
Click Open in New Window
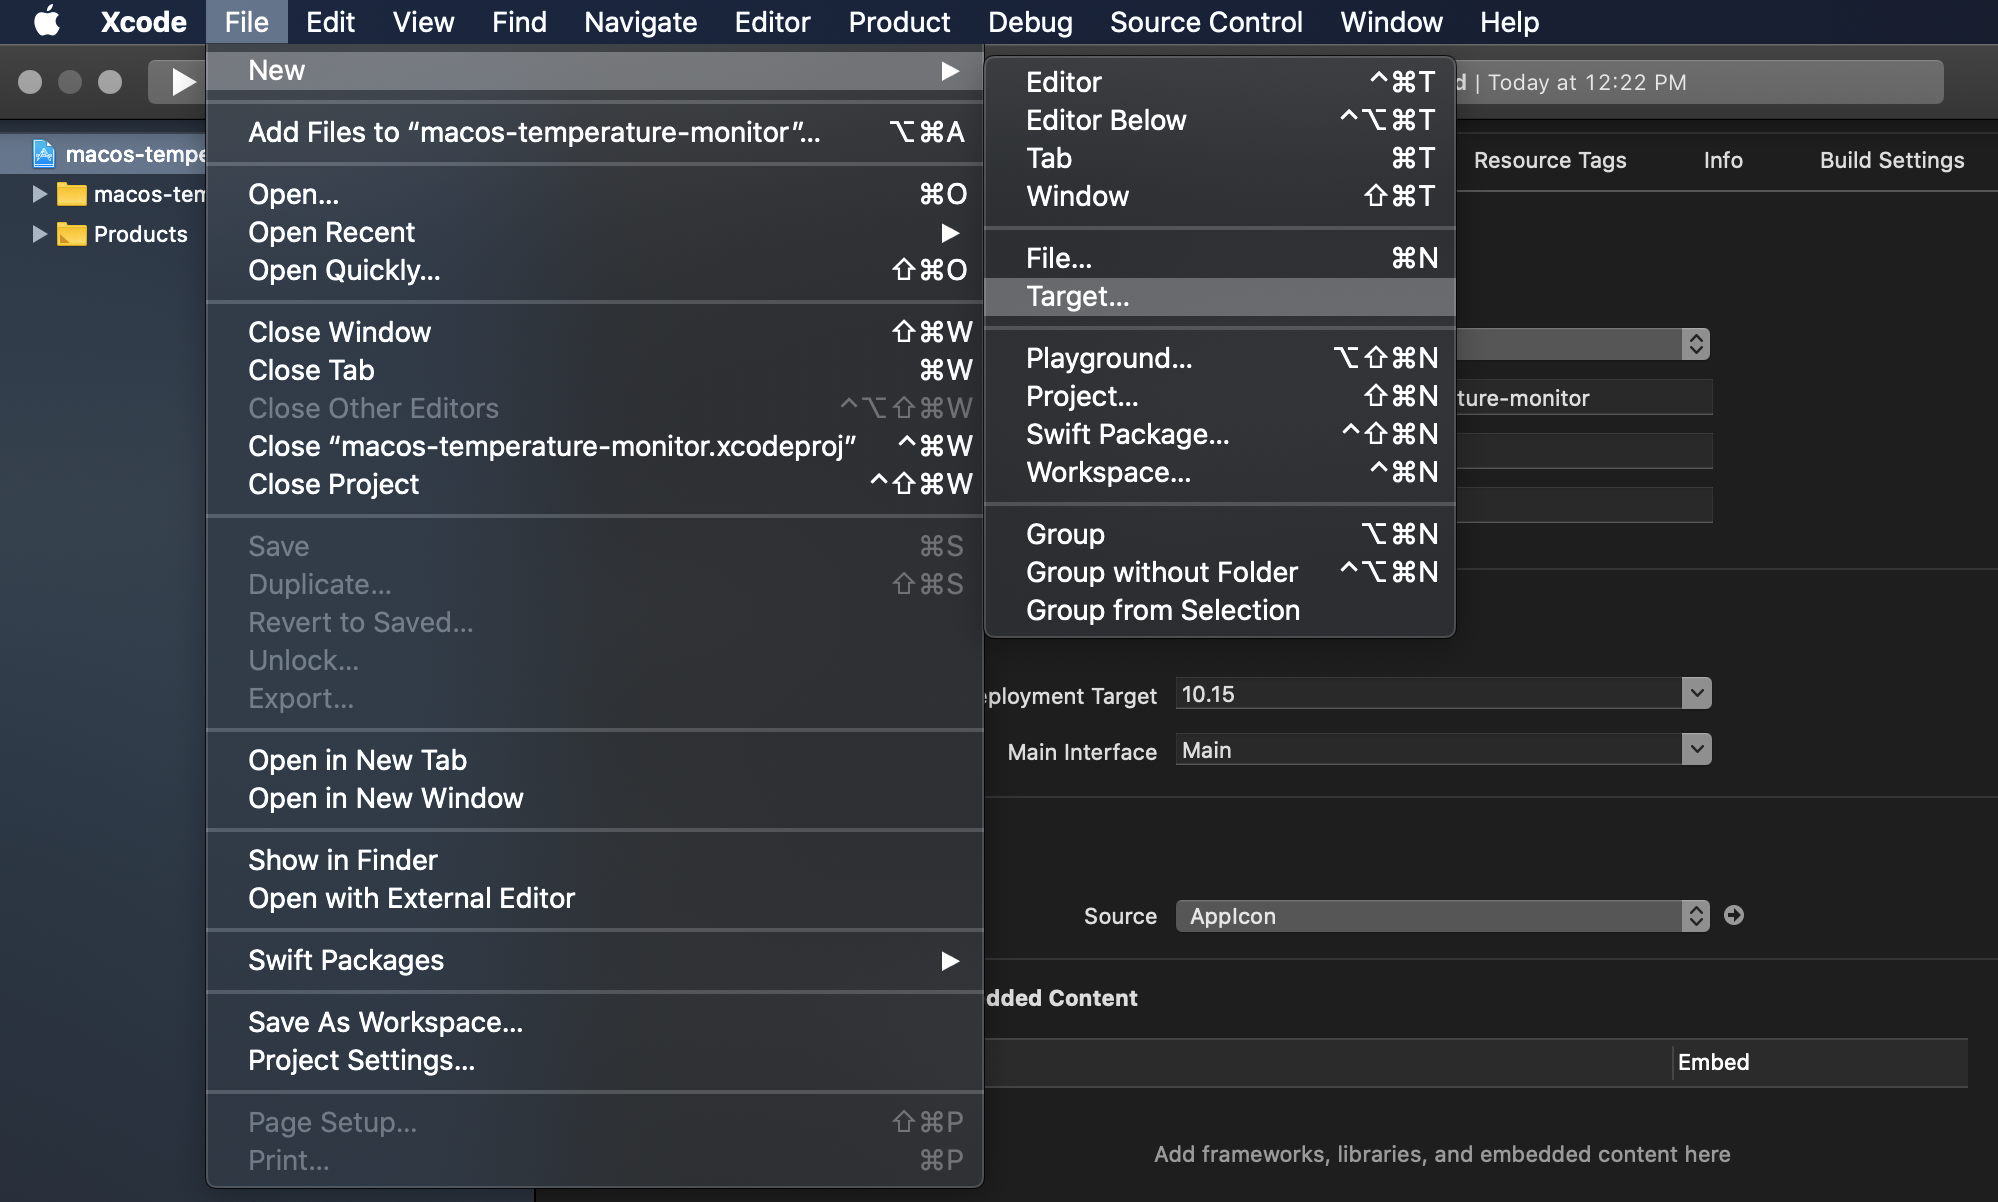594,798
